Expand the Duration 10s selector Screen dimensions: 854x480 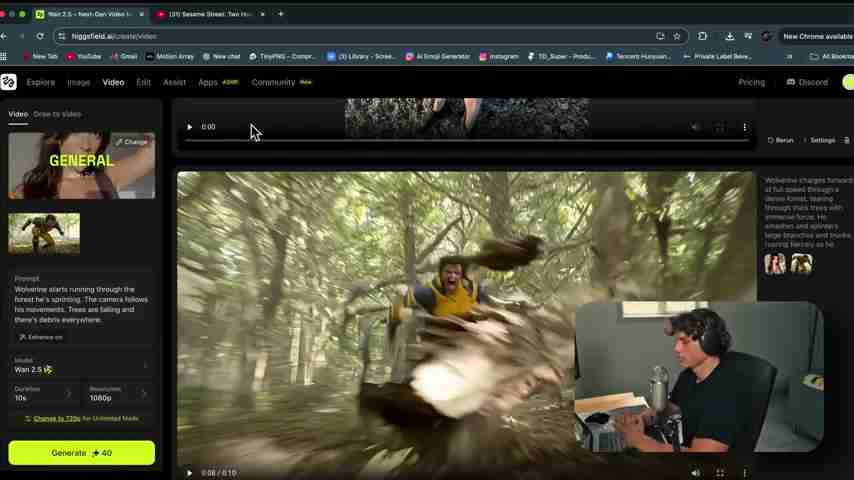coord(44,393)
